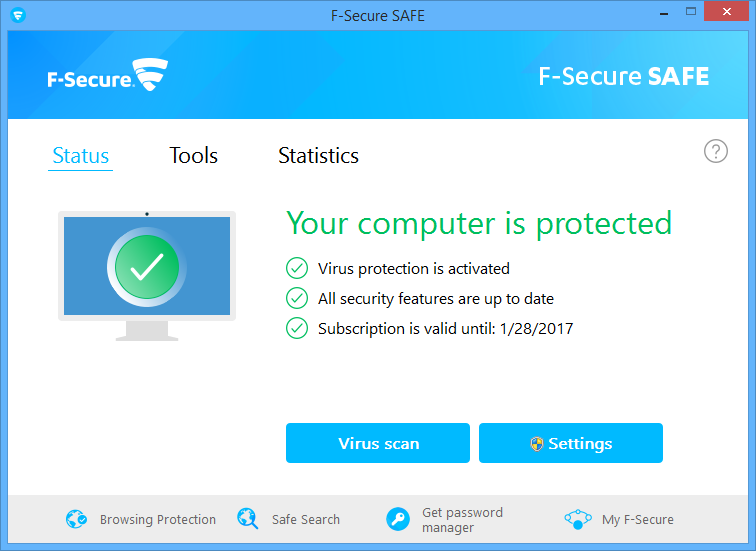Go to the Statistics tab
Viewport: 756px width, 551px height.
point(318,156)
